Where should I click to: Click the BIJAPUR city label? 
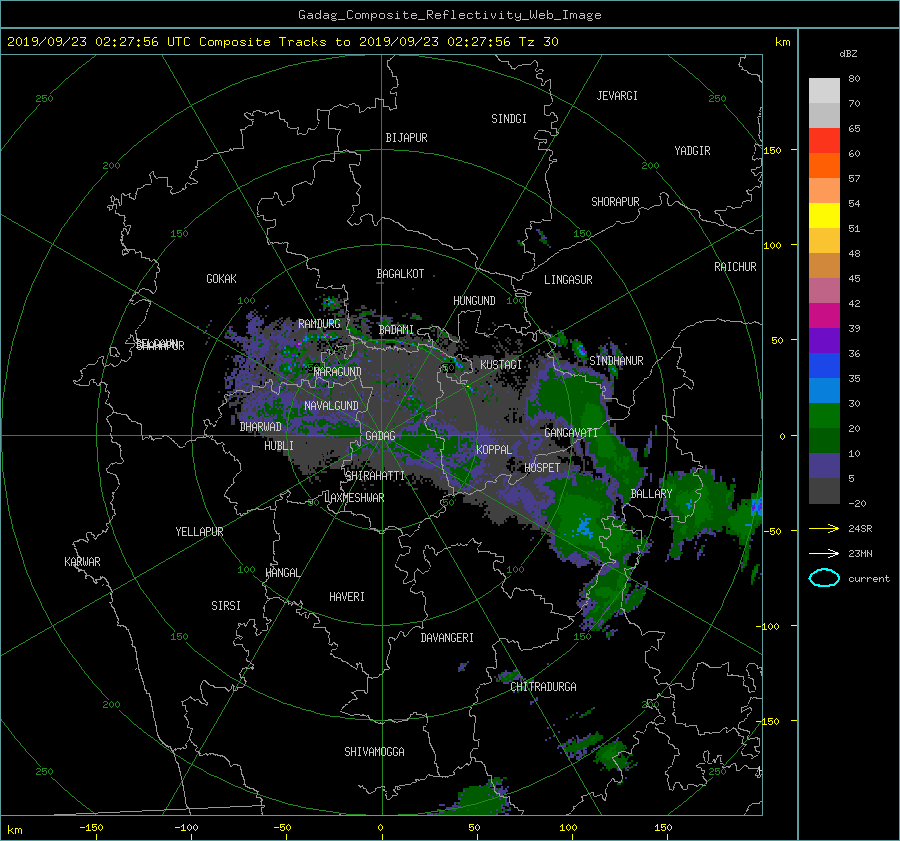pyautogui.click(x=406, y=138)
